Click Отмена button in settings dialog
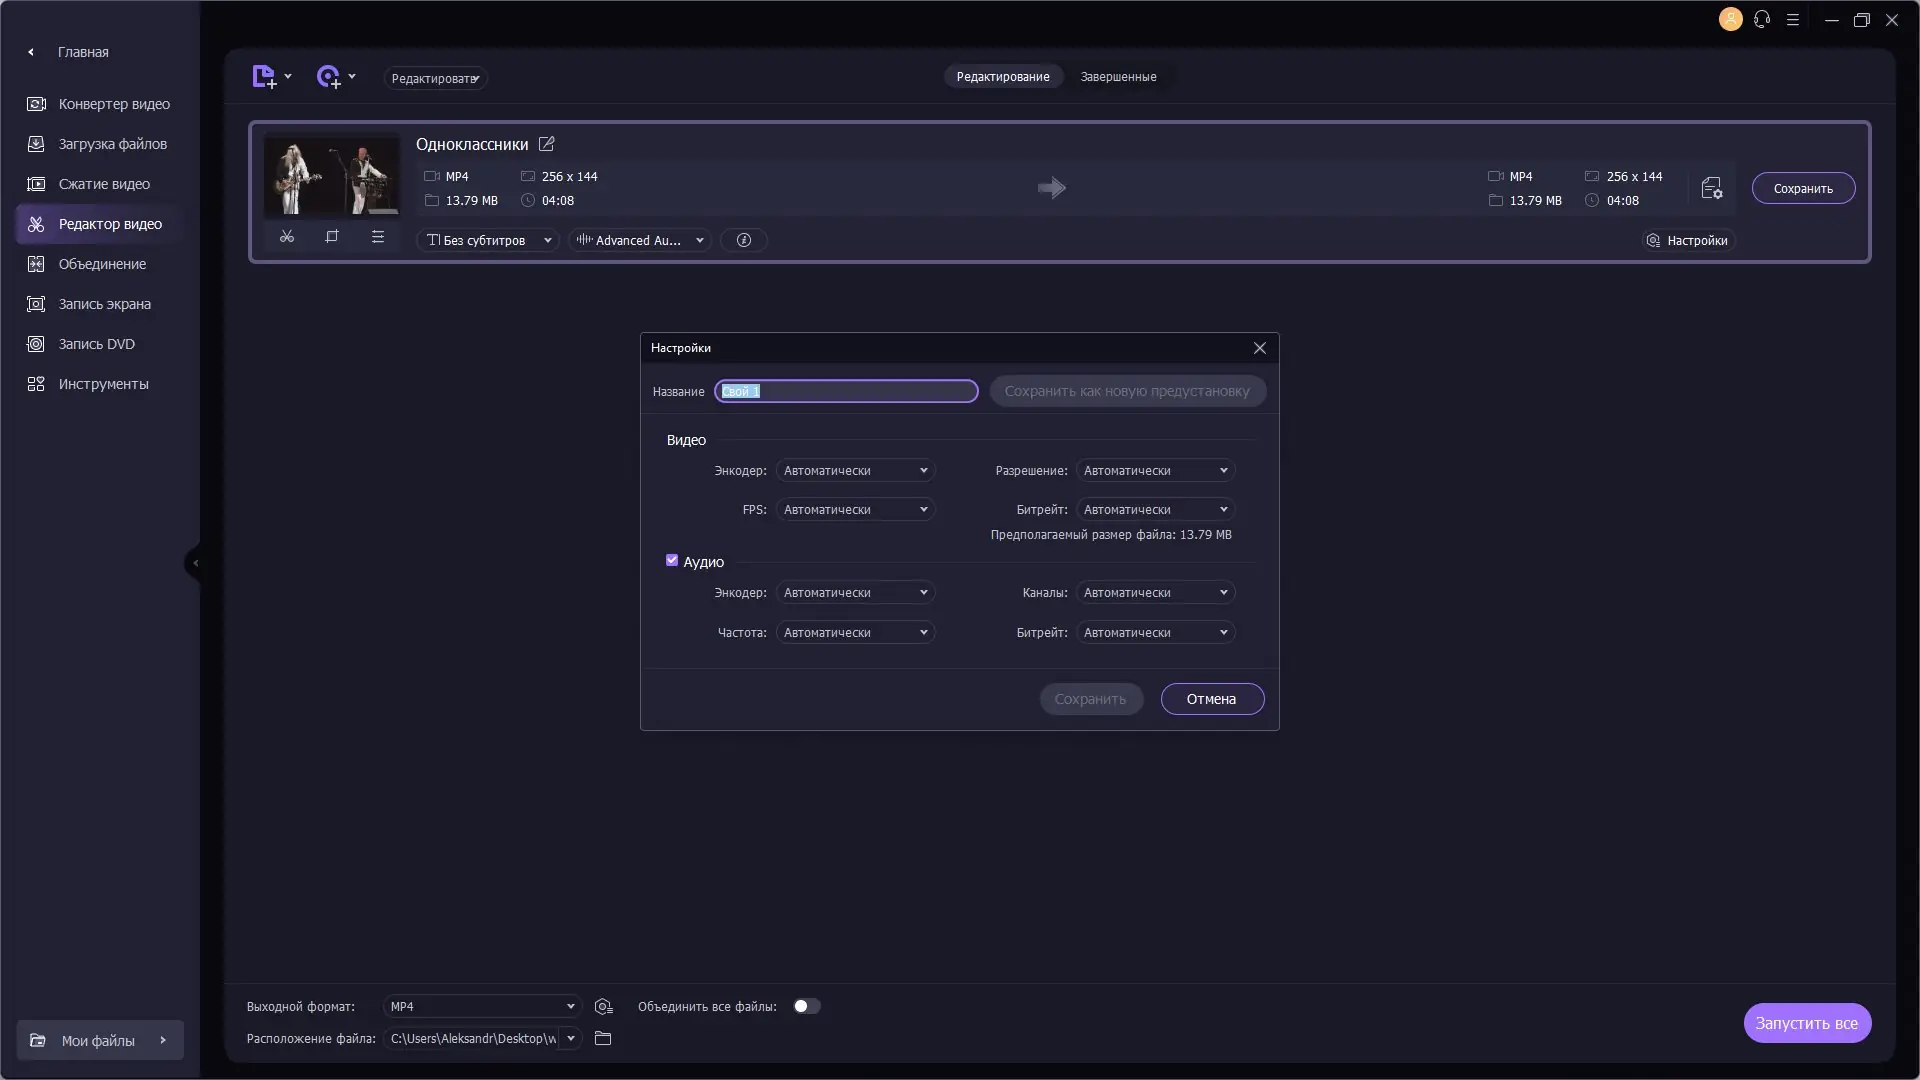This screenshot has width=1920, height=1080. (x=1211, y=699)
